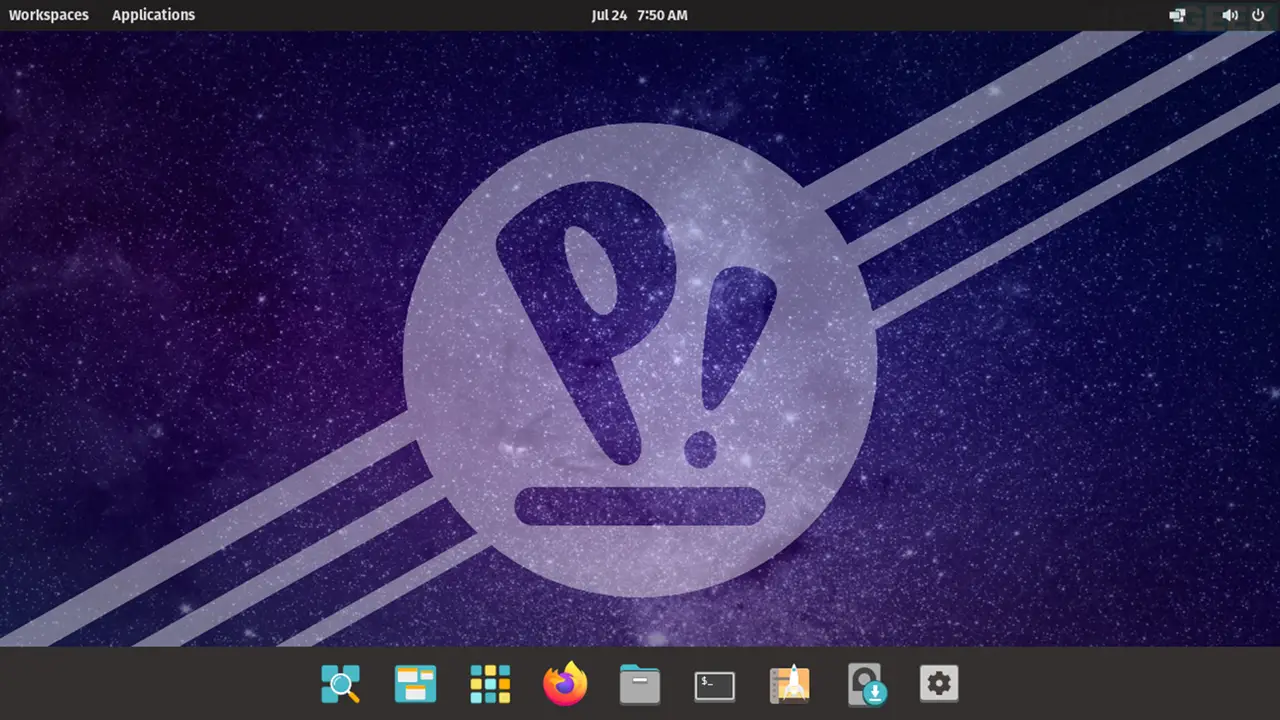1280x720 pixels.
Task: Show the Applications grid from the dock
Action: click(490, 685)
